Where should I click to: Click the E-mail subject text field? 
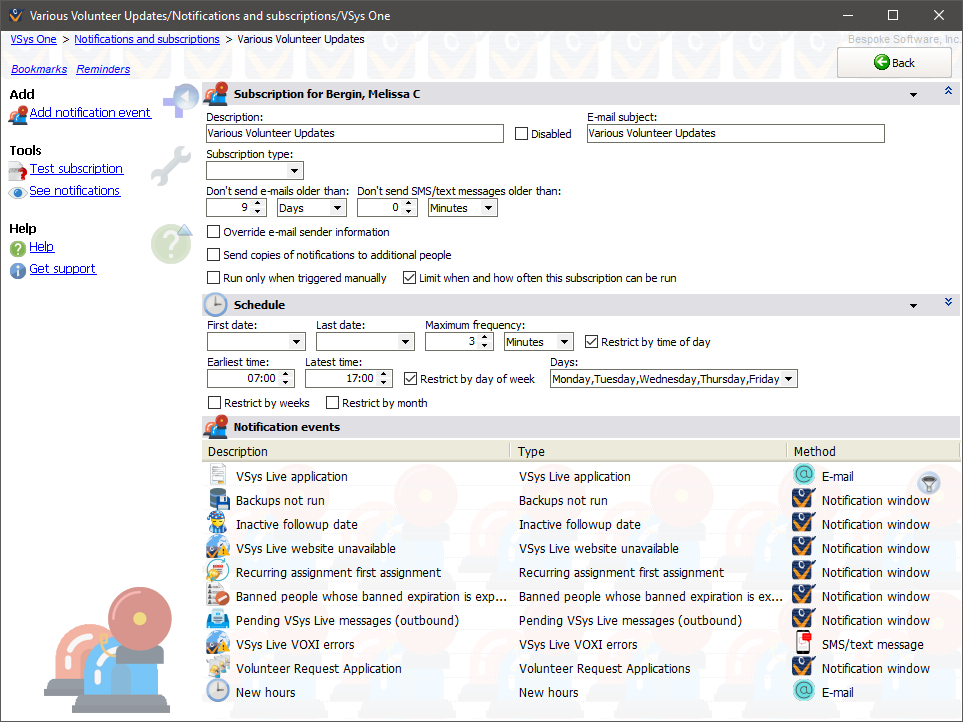pyautogui.click(x=735, y=133)
